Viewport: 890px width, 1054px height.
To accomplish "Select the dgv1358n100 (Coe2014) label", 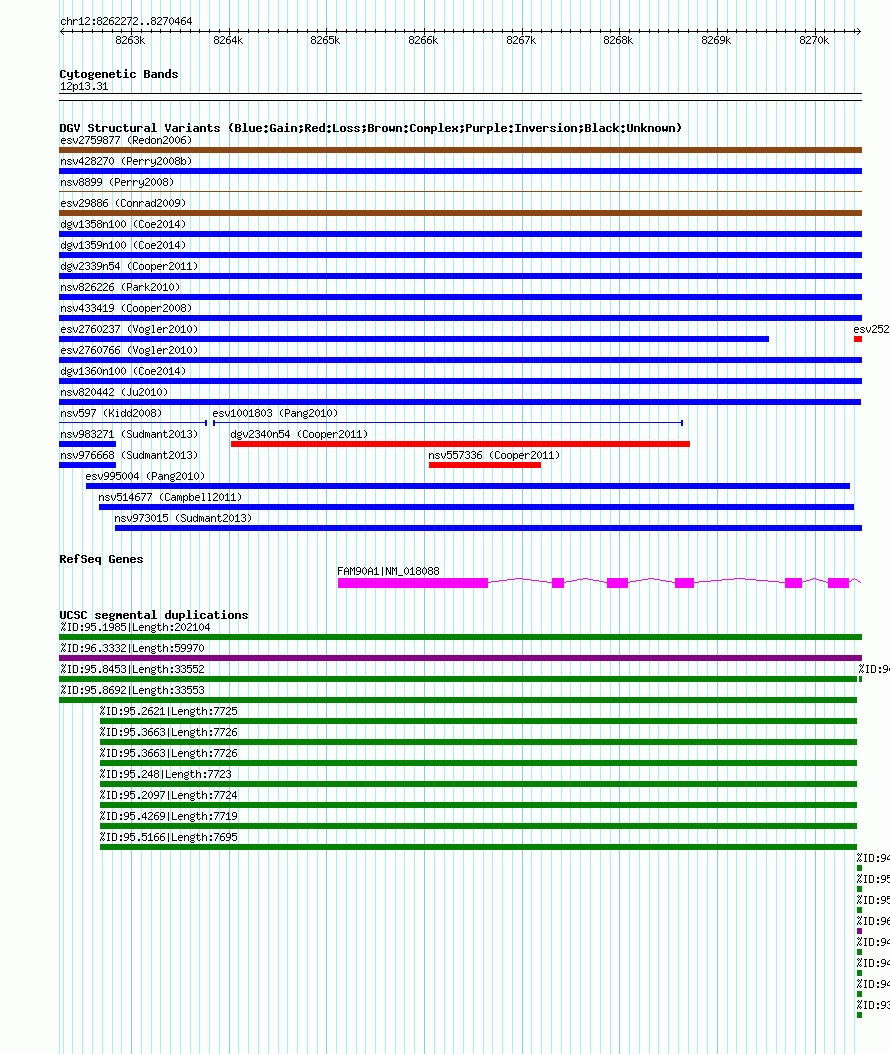I will pos(123,224).
